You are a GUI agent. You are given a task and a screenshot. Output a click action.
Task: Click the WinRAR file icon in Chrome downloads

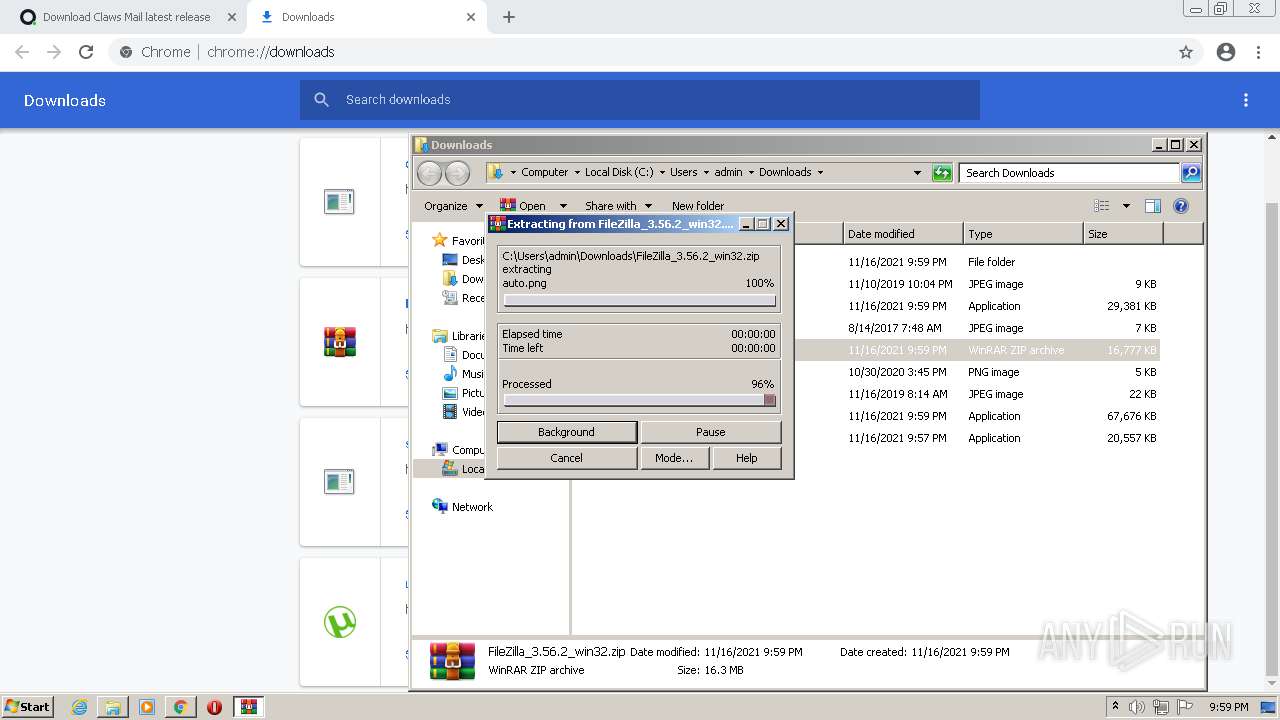340,342
